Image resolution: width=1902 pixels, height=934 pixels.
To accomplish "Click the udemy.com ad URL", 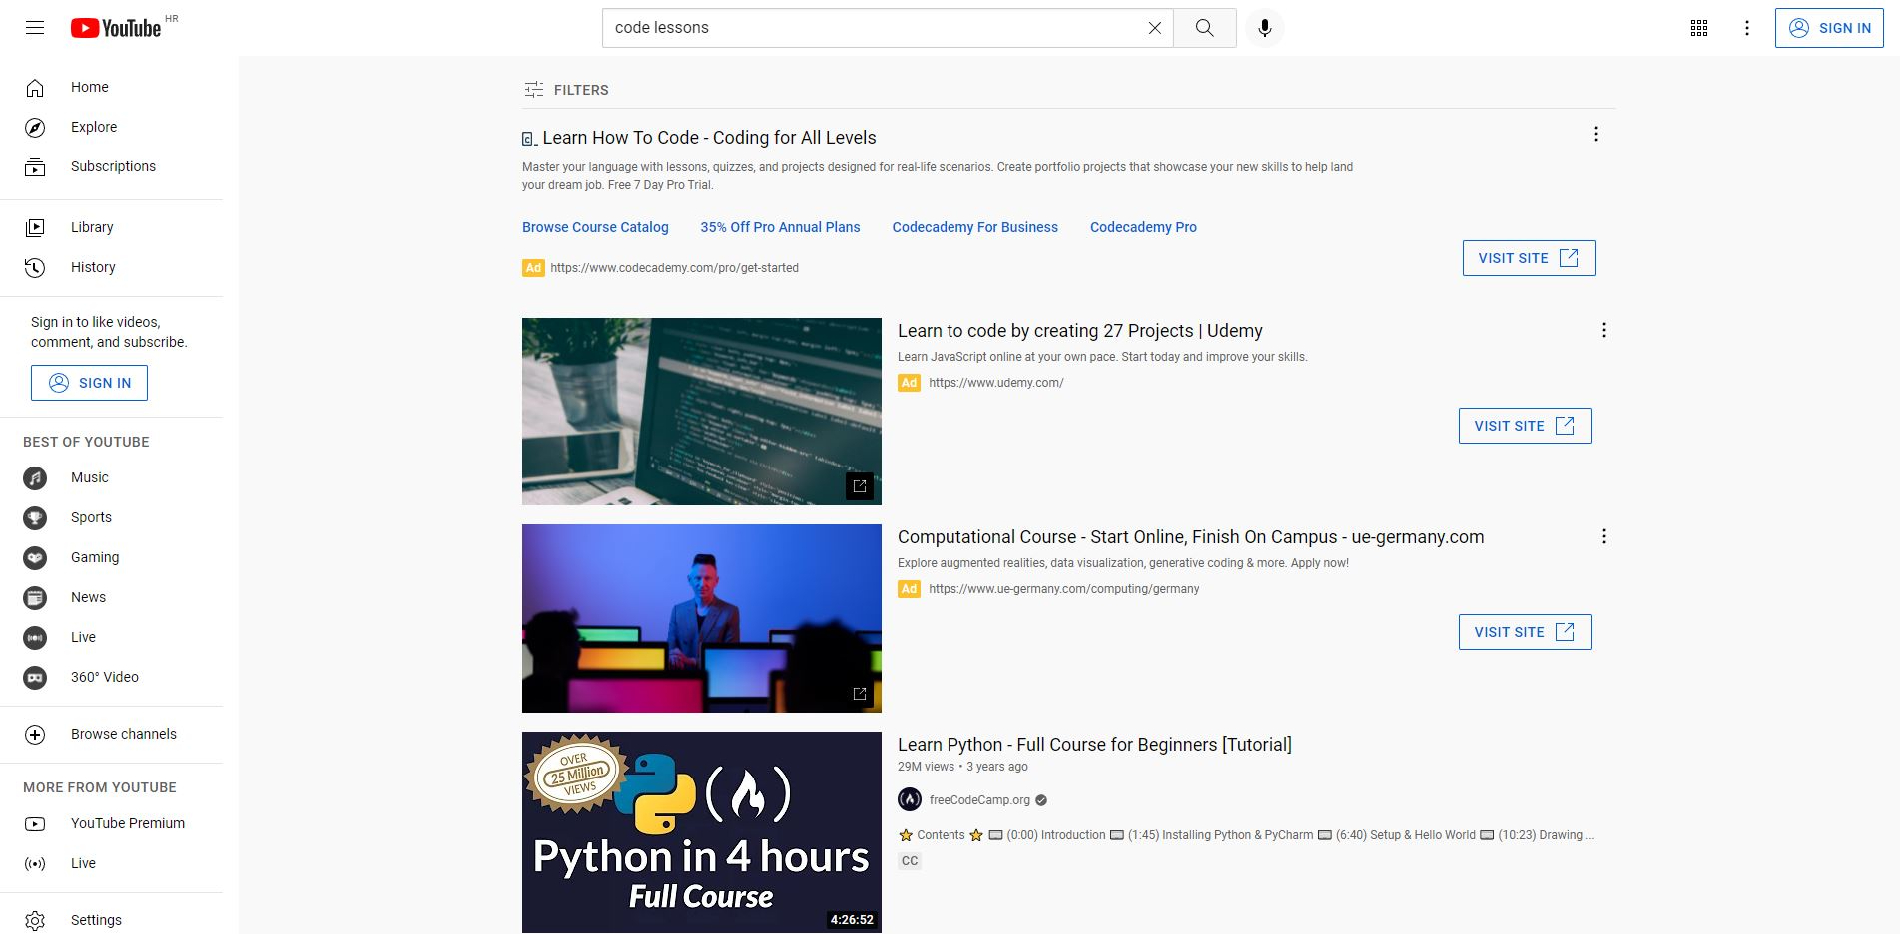I will (996, 383).
